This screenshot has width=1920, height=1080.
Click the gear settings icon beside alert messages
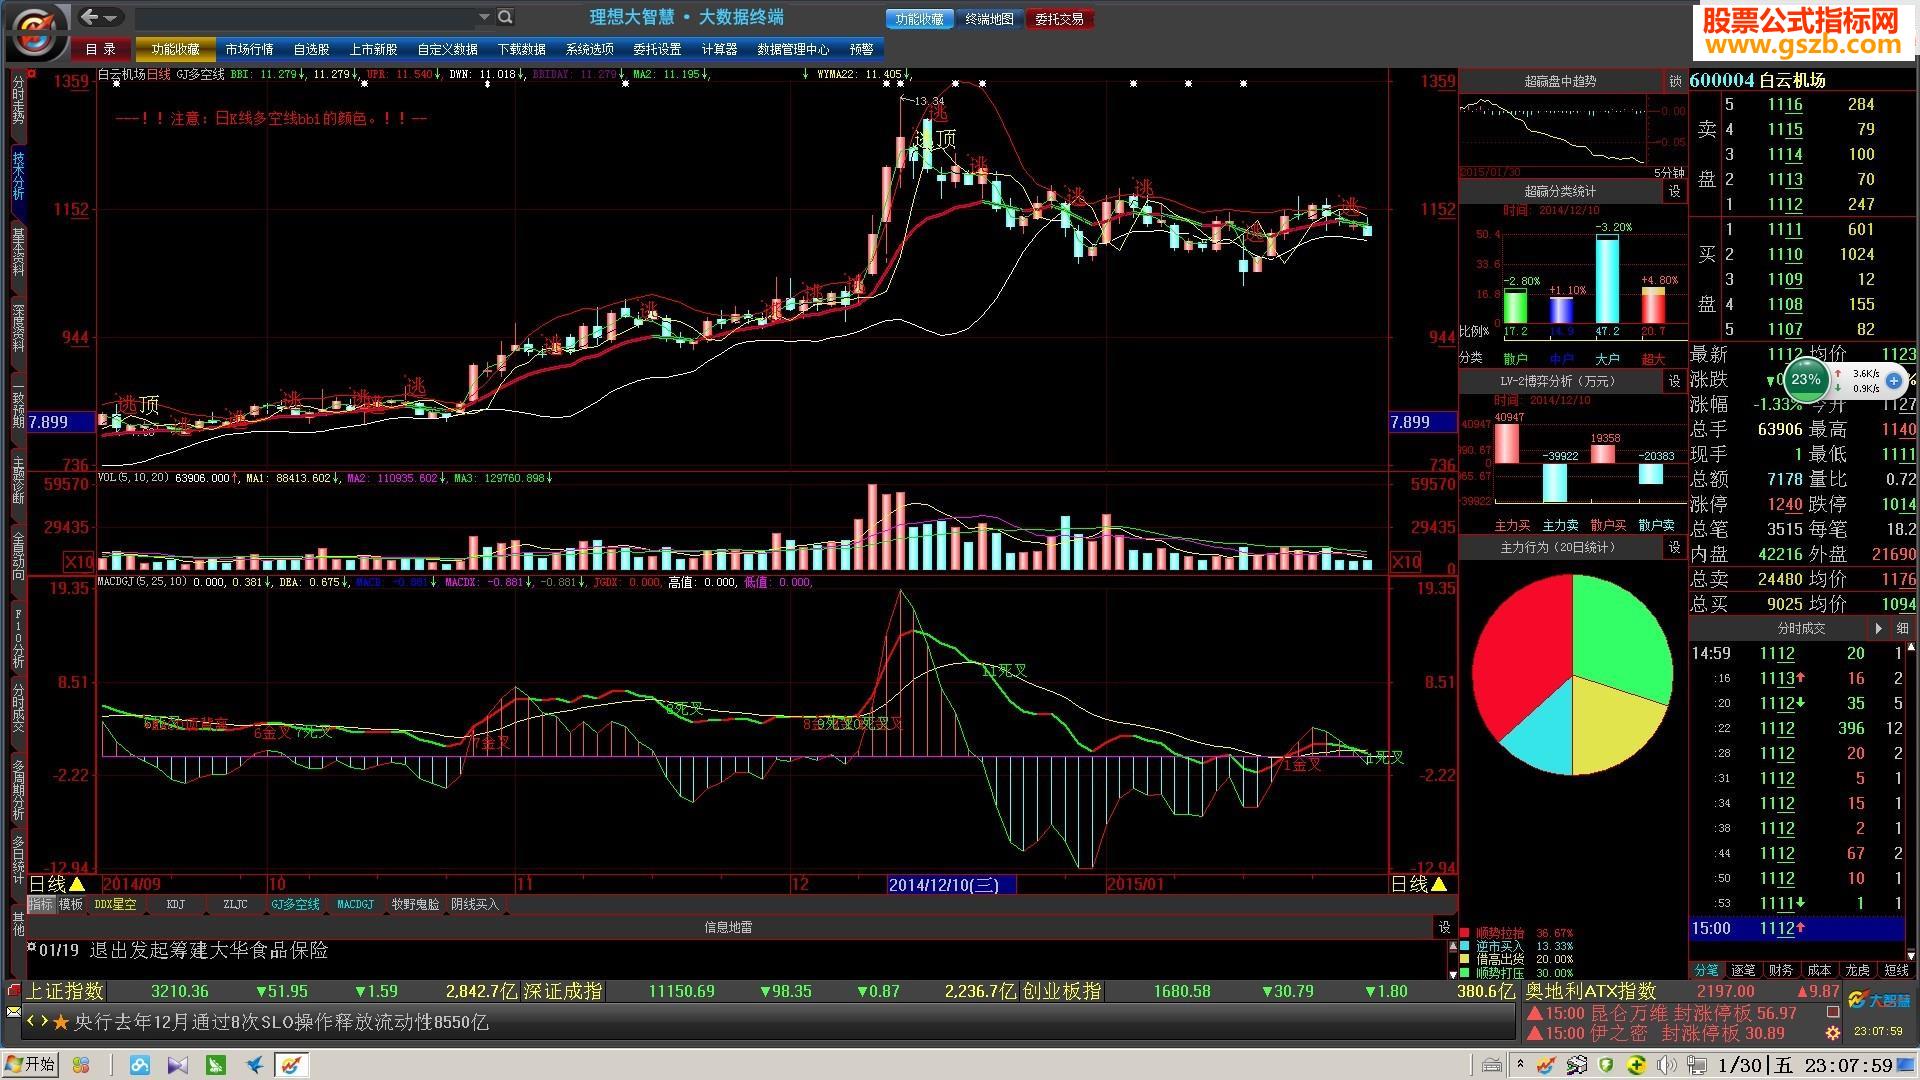(x=1832, y=1033)
